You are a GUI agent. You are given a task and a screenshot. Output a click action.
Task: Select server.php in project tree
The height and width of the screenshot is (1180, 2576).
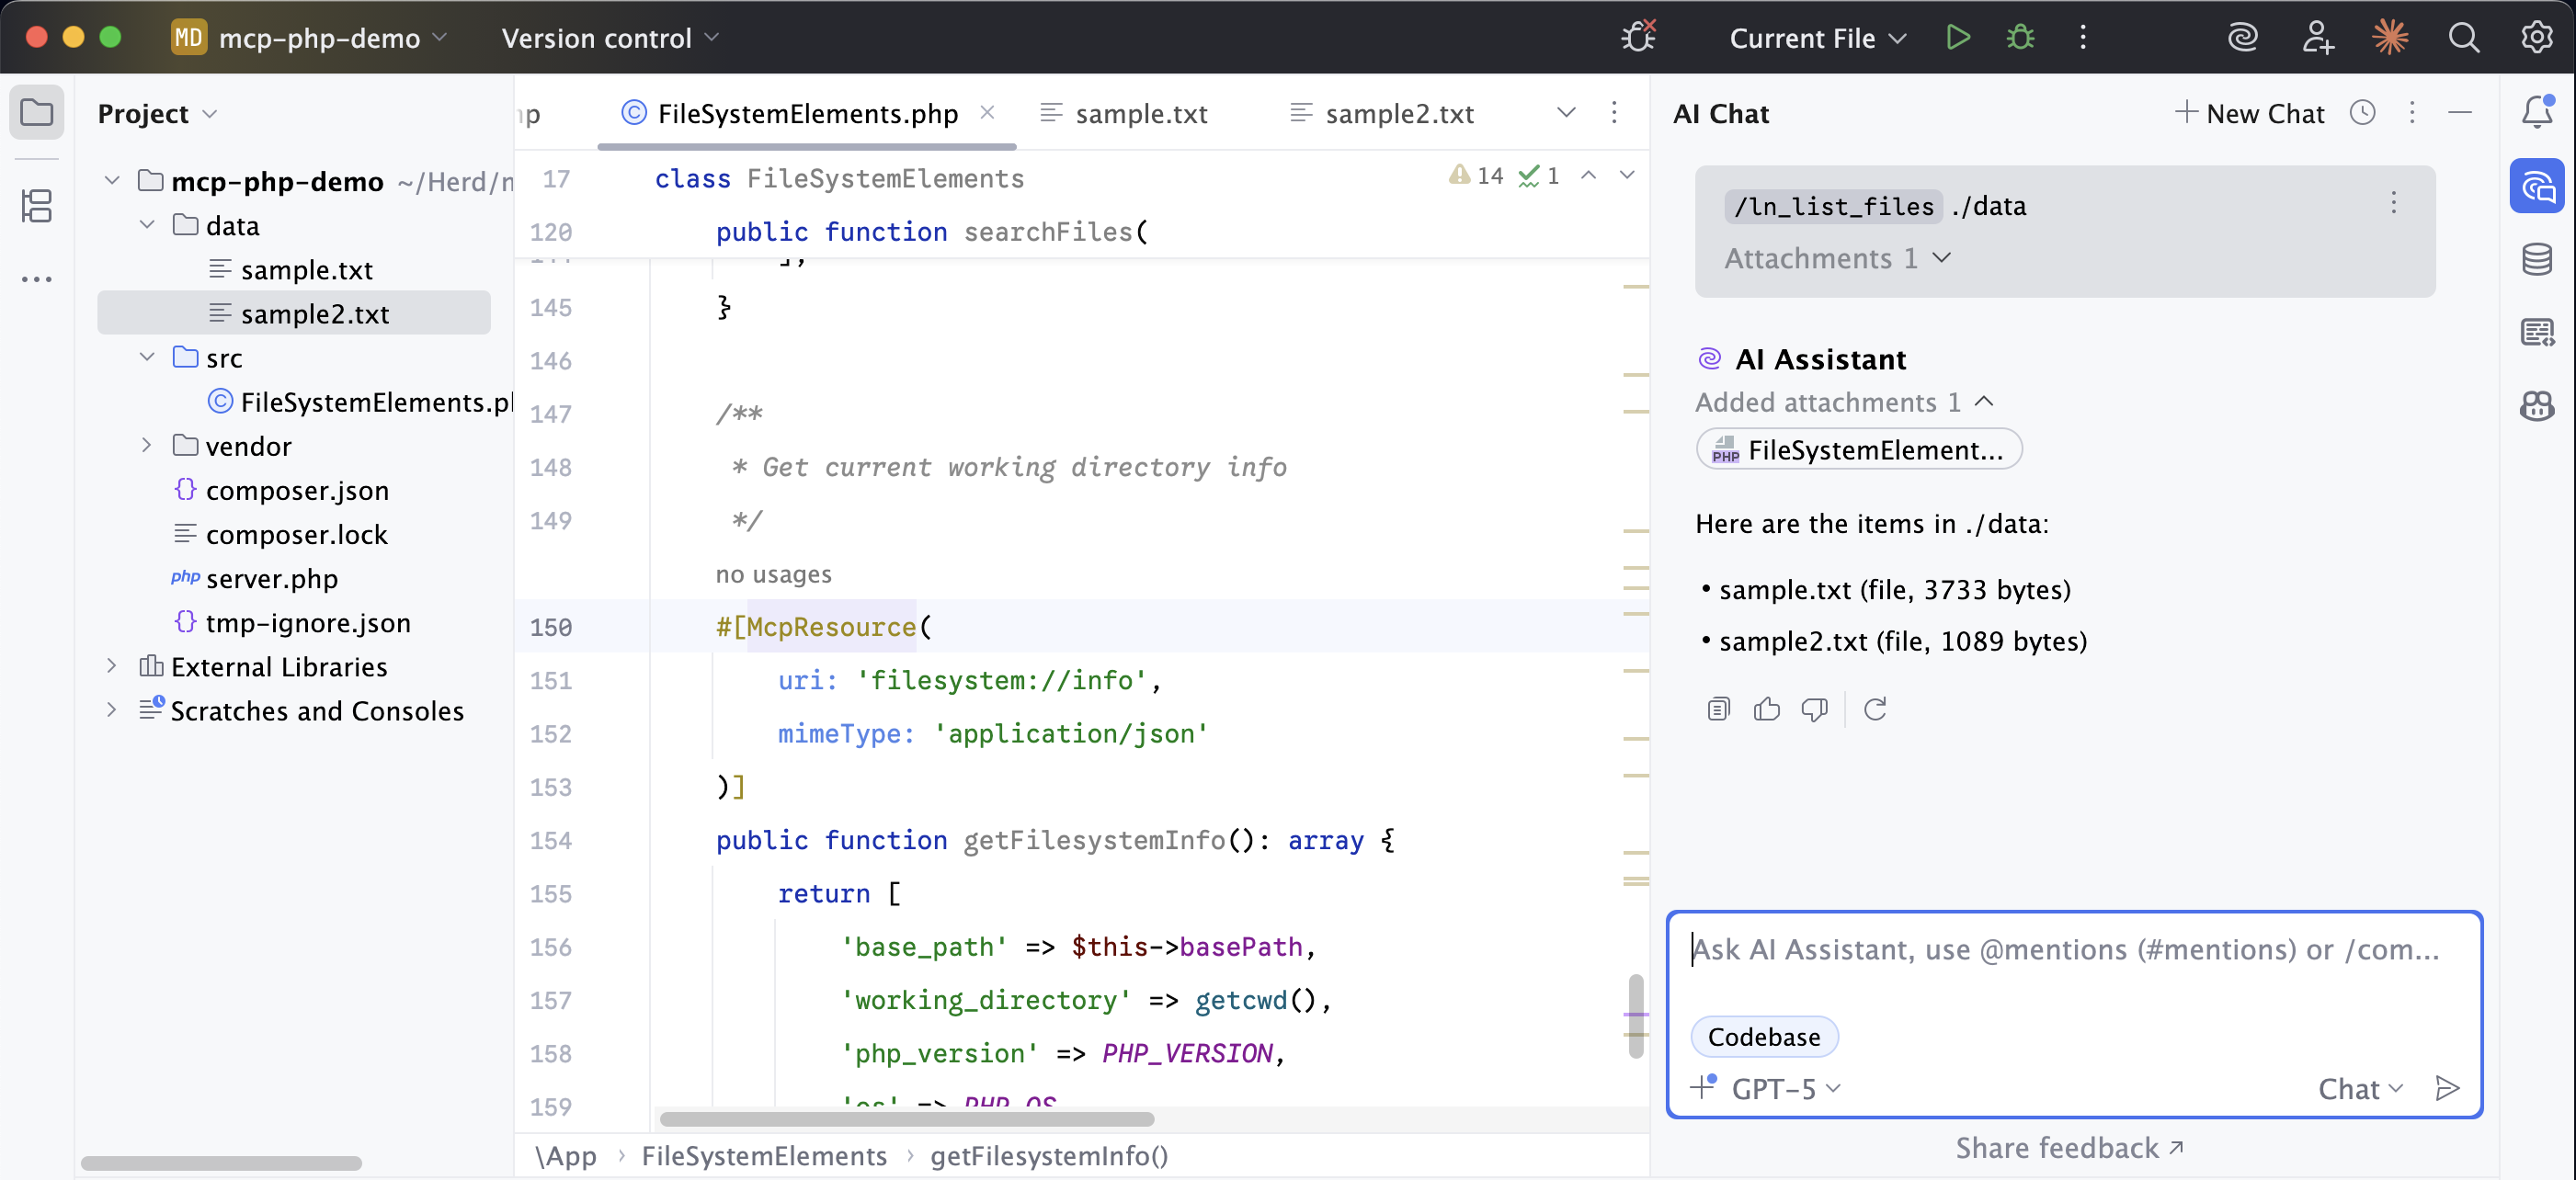coord(271,577)
